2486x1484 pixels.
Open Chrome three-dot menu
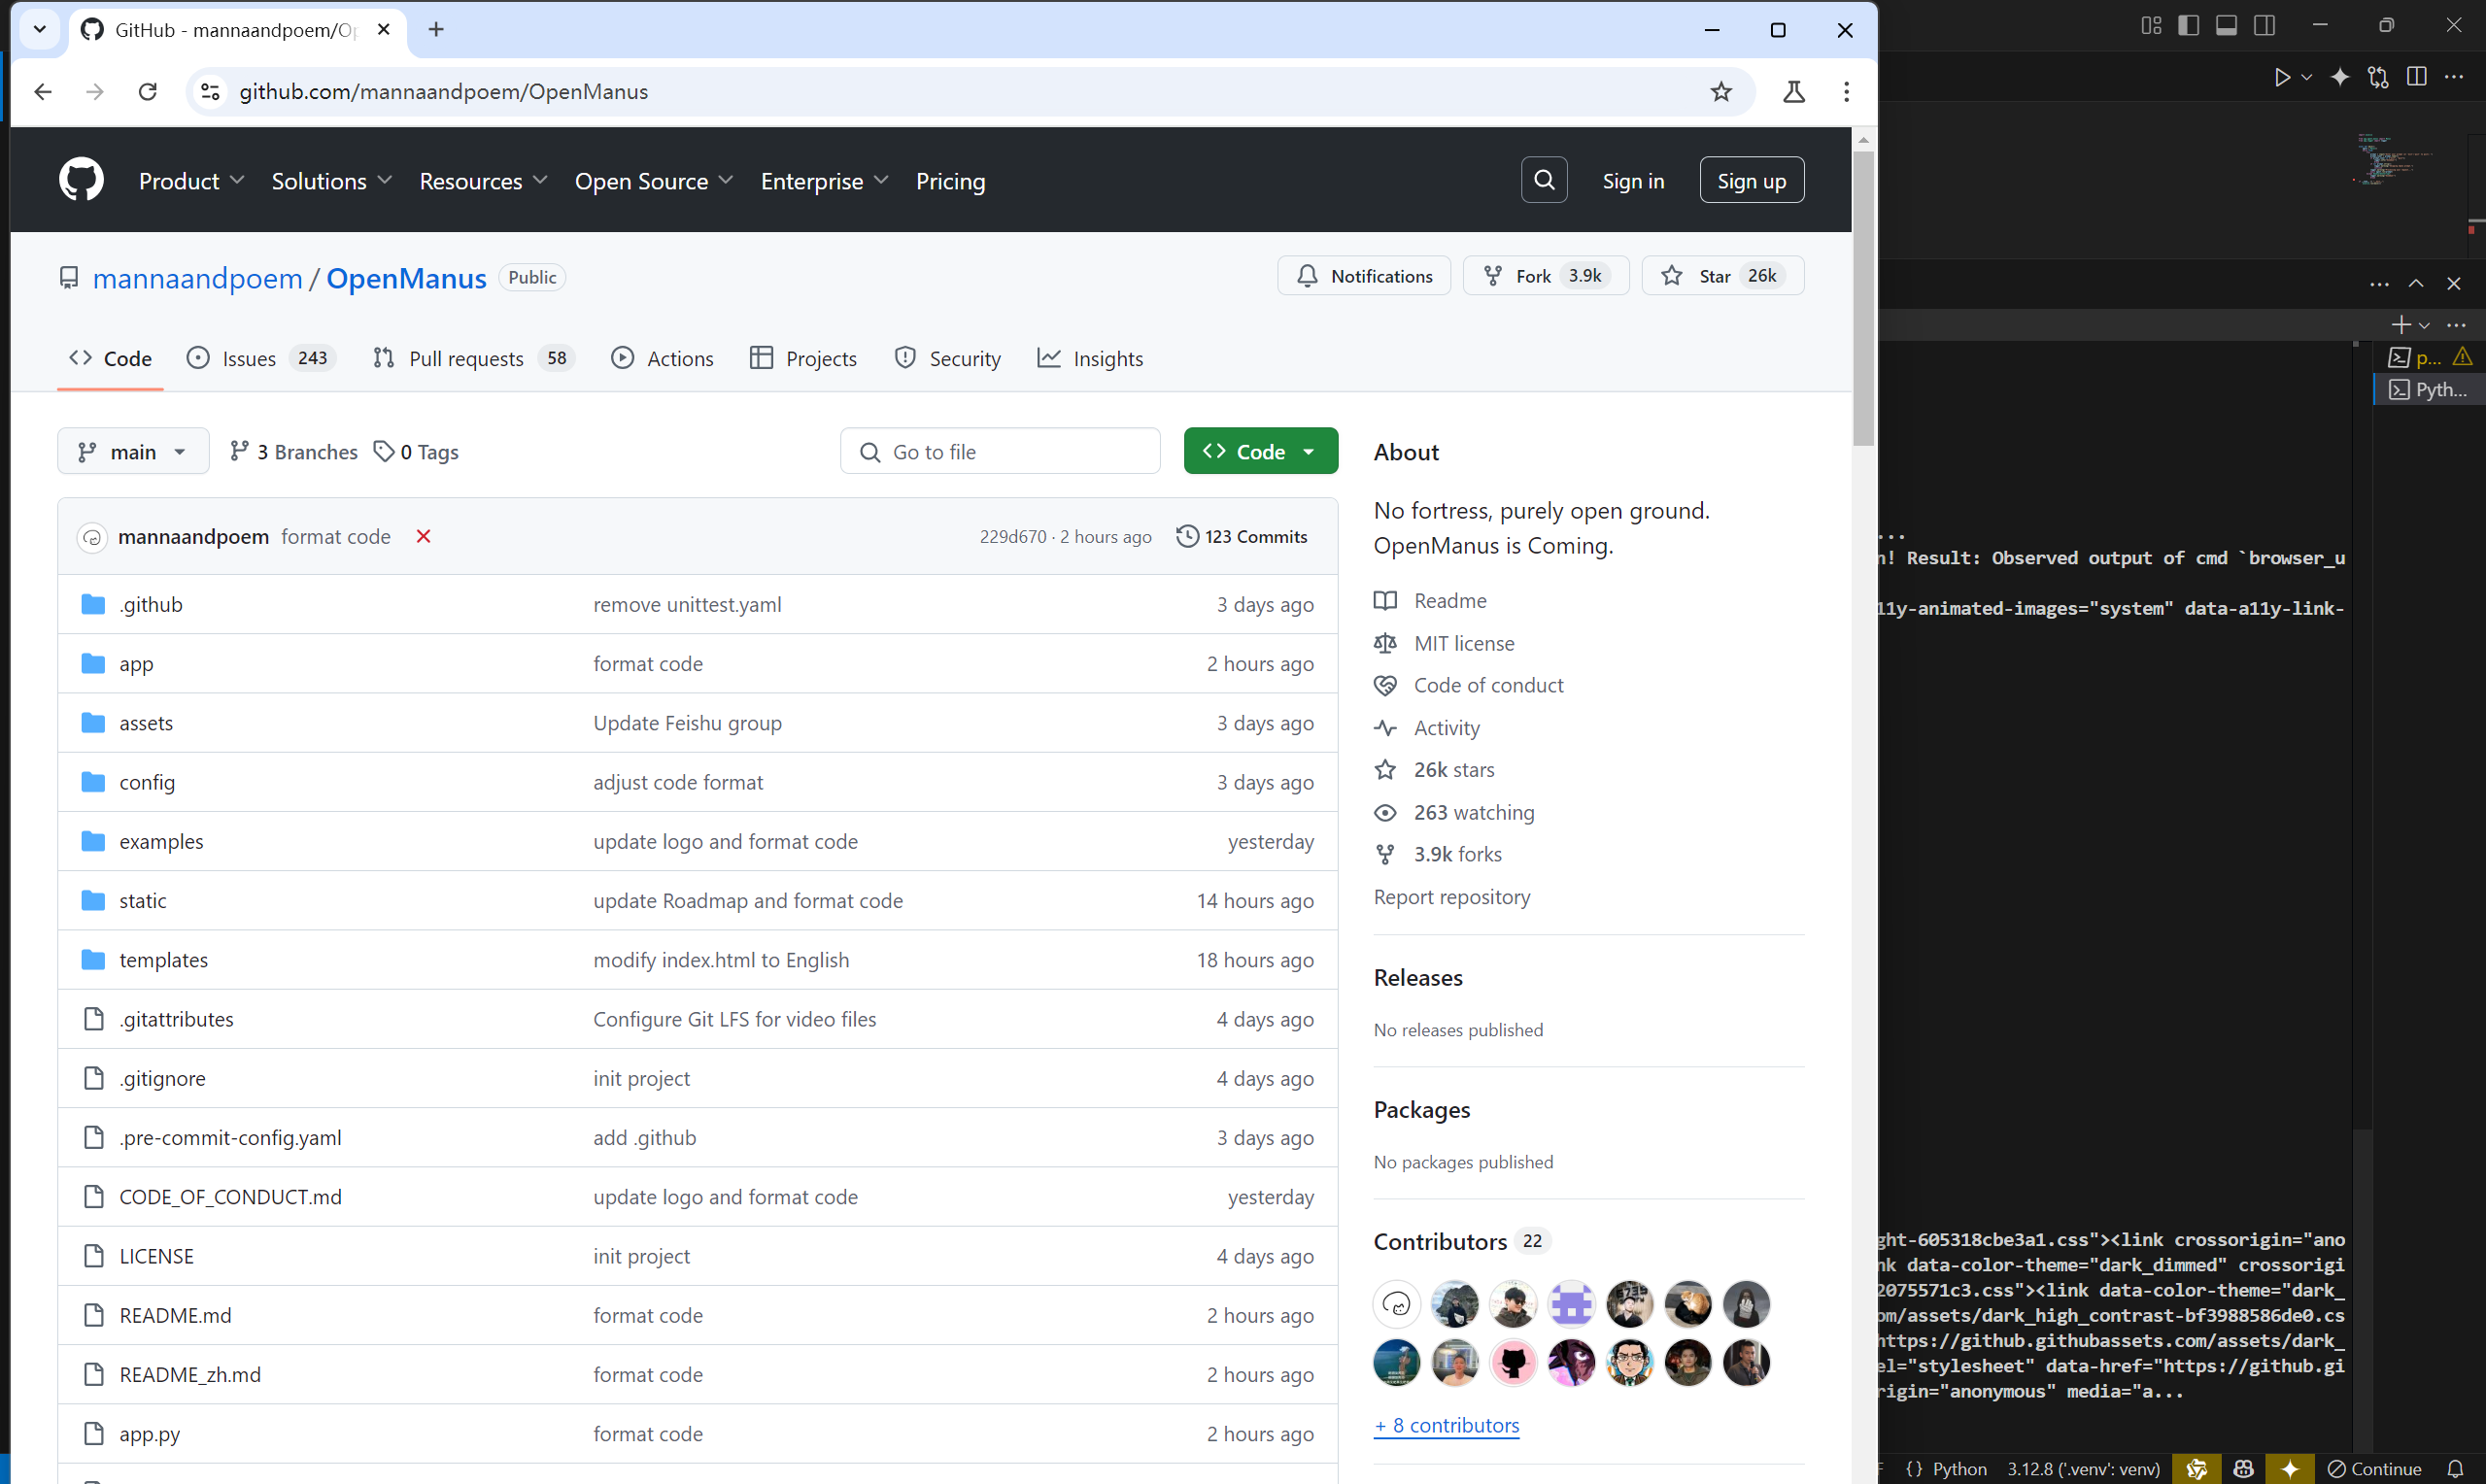[x=1846, y=92]
